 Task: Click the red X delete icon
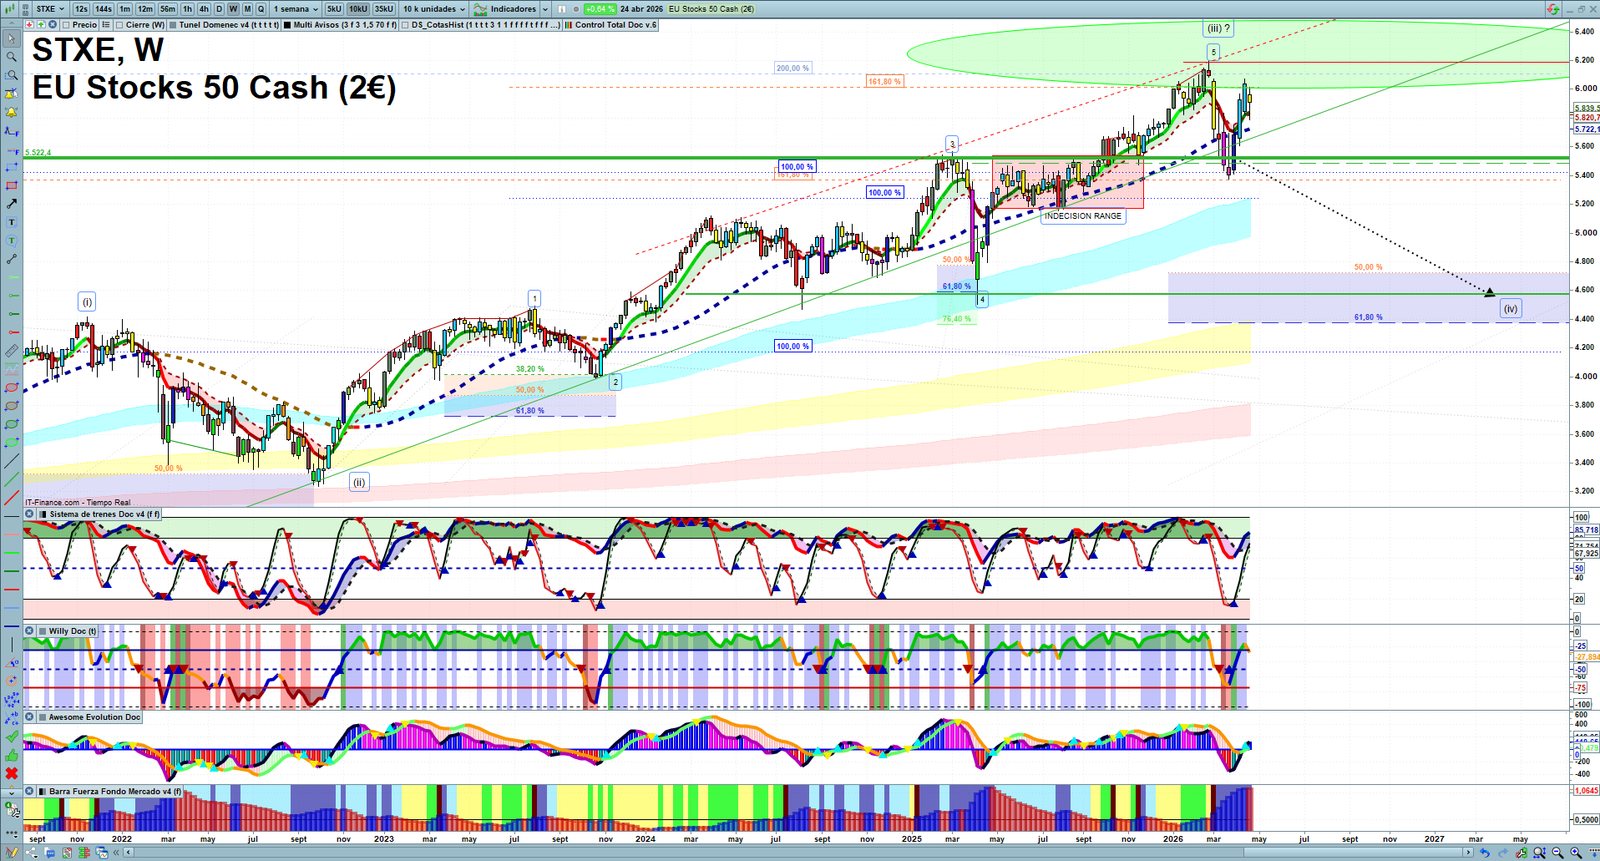[x=11, y=774]
